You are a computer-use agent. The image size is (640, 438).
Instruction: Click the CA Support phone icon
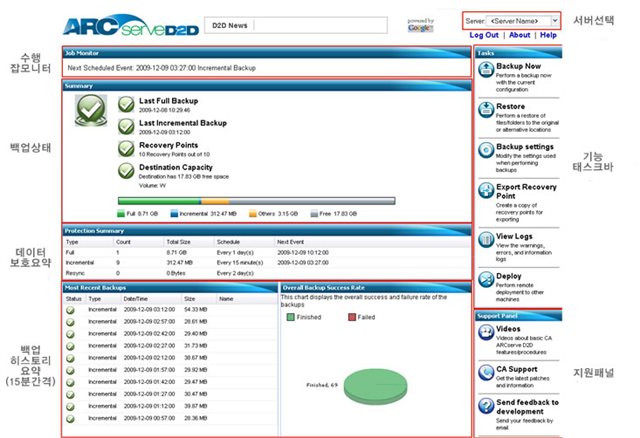pyautogui.click(x=486, y=373)
